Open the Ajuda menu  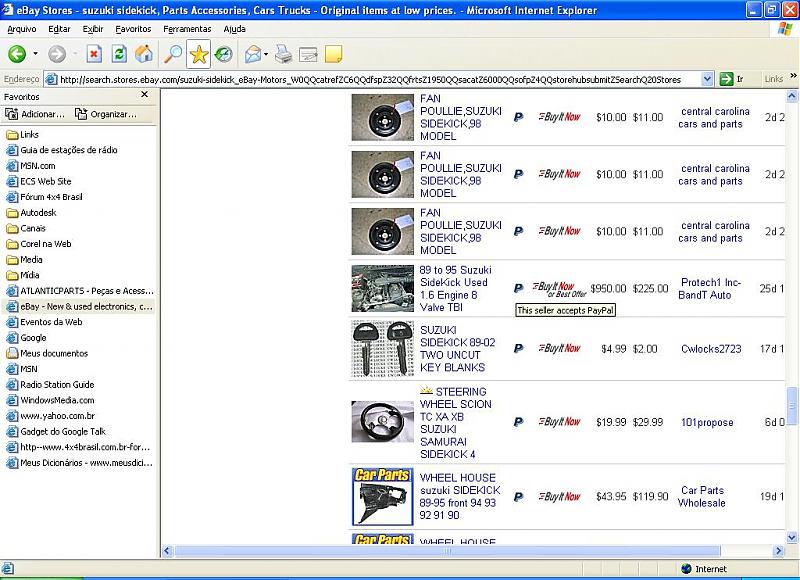235,29
